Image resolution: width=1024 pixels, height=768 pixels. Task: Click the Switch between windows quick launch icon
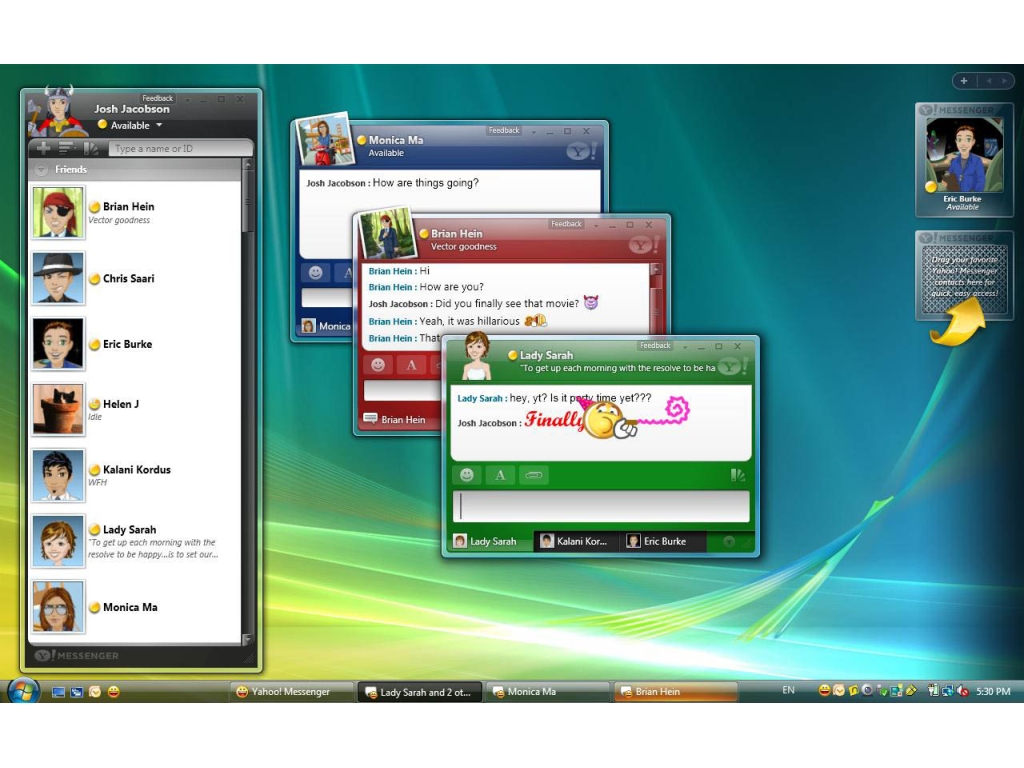point(76,692)
